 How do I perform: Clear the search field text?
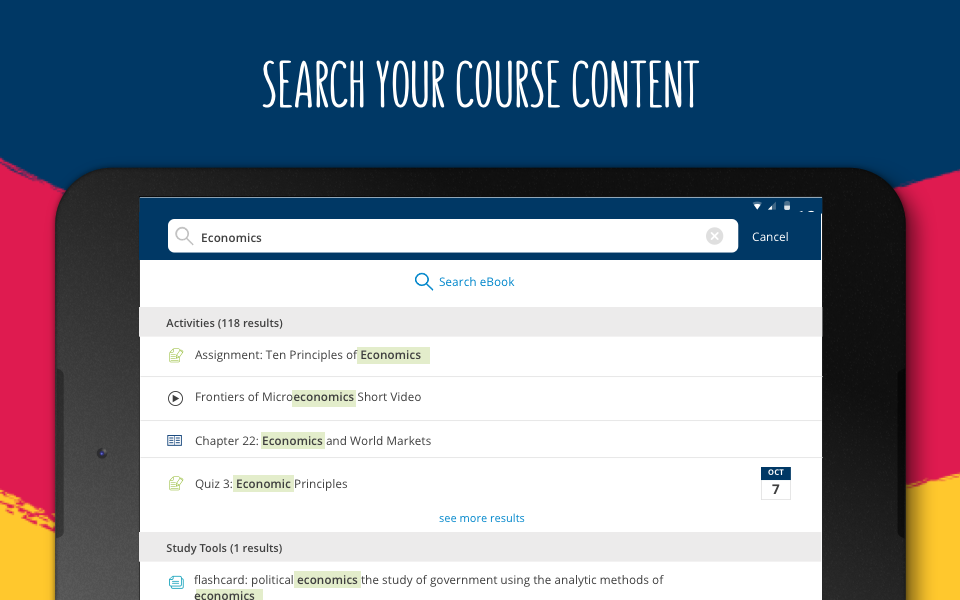[714, 236]
